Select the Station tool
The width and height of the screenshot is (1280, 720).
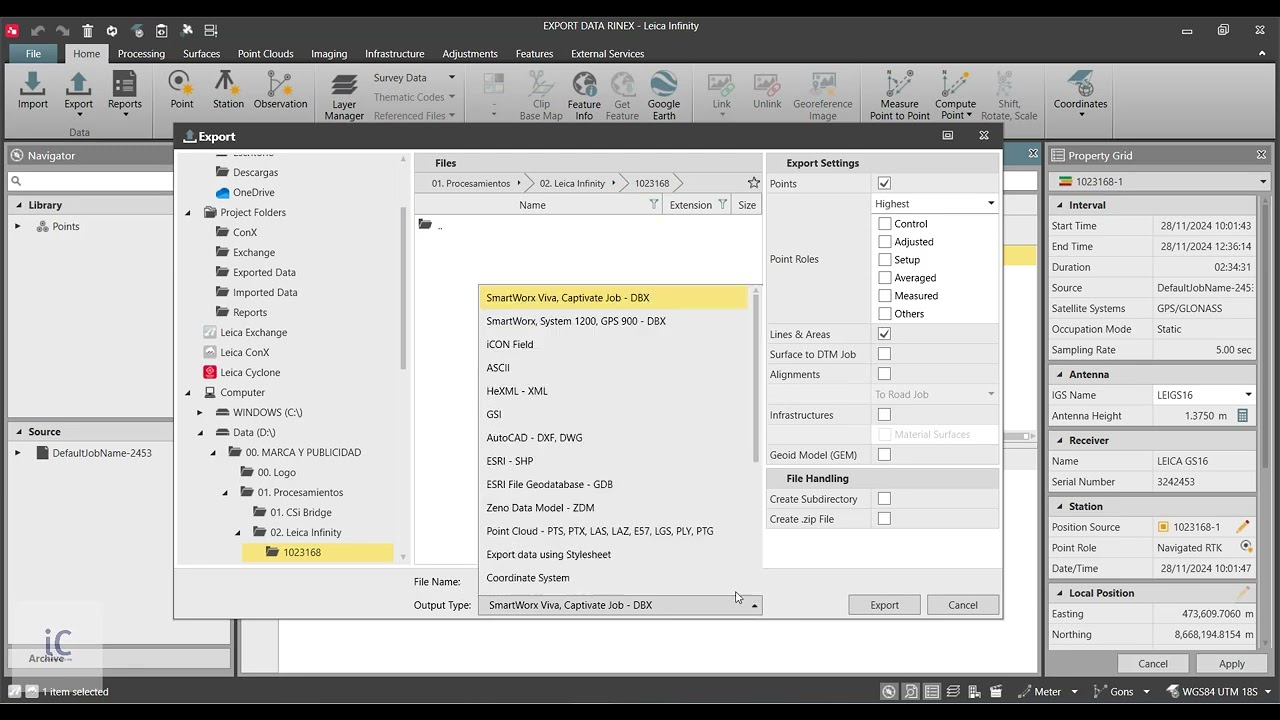coord(228,90)
